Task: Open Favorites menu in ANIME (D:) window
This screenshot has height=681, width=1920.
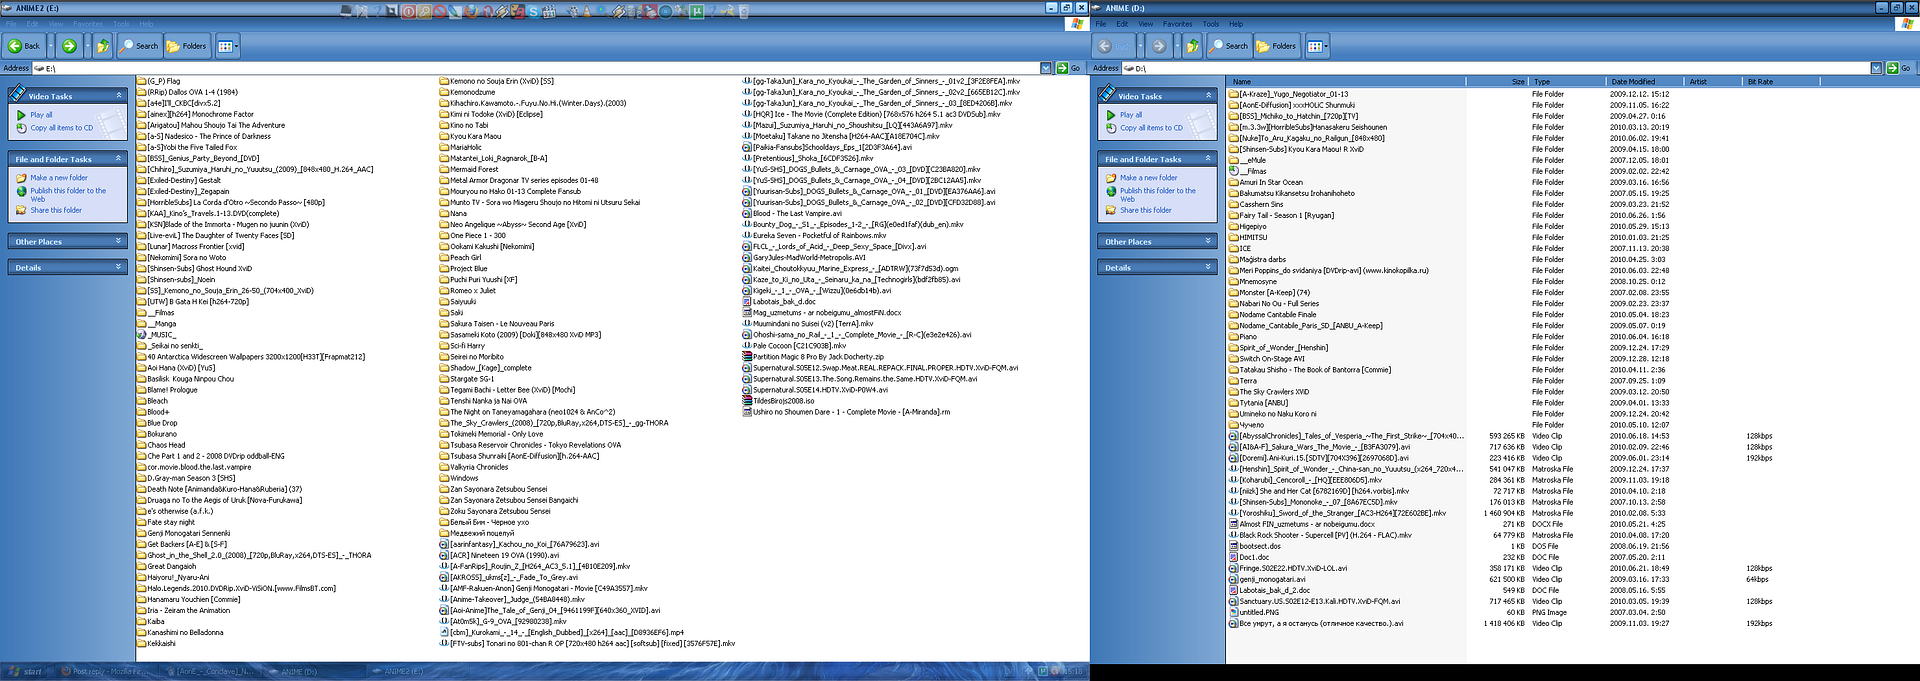Action: [1177, 24]
